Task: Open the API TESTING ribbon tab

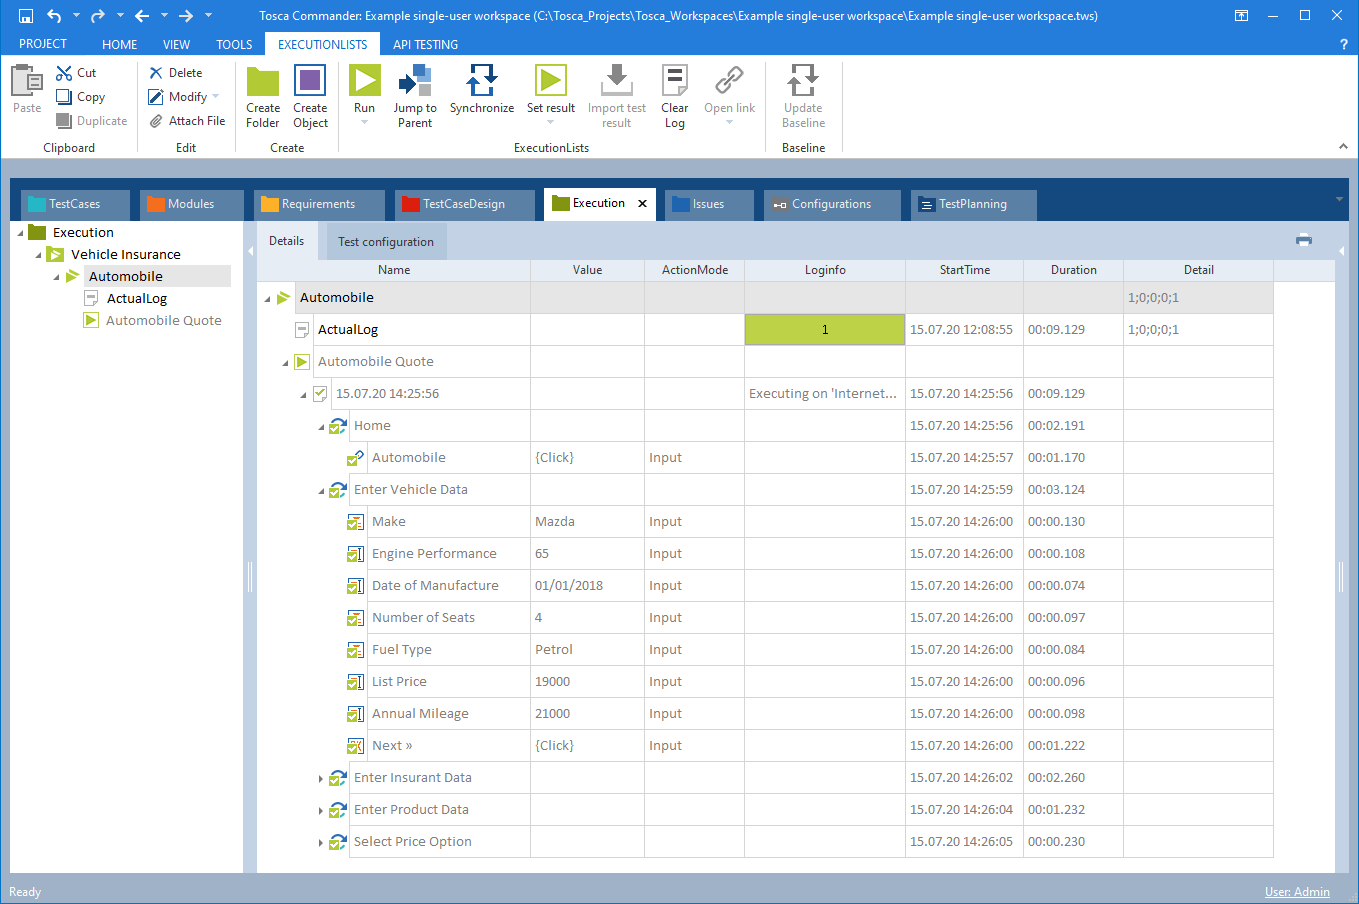Action: pyautogui.click(x=425, y=44)
